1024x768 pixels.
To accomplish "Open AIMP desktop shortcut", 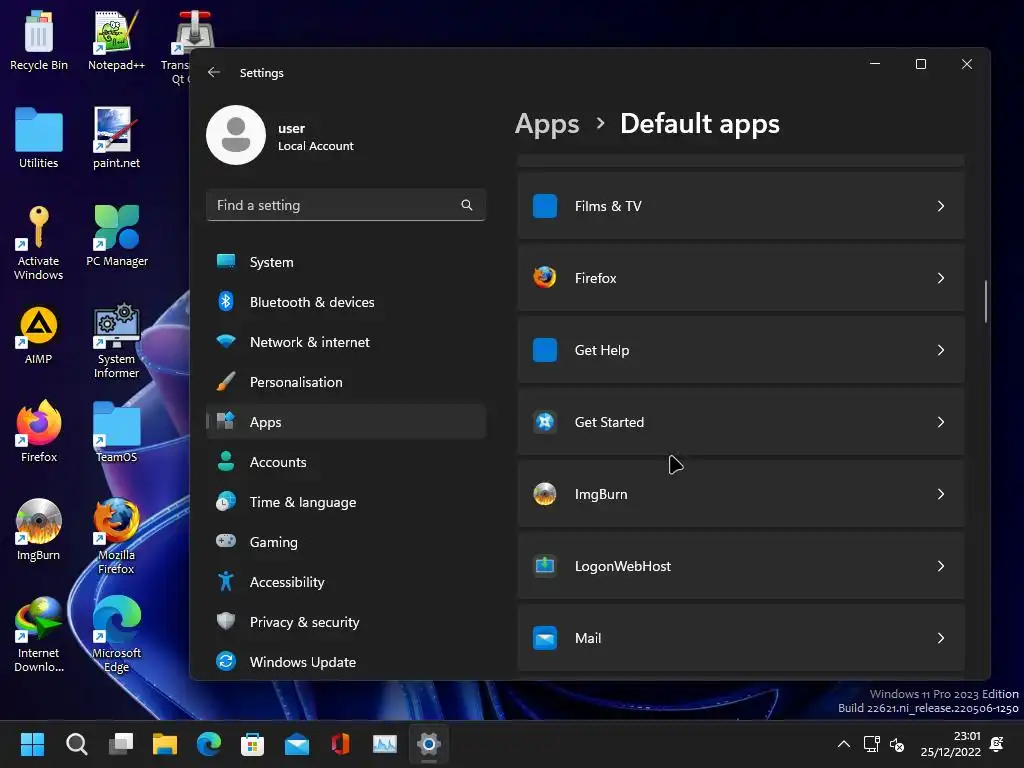I will click(39, 334).
